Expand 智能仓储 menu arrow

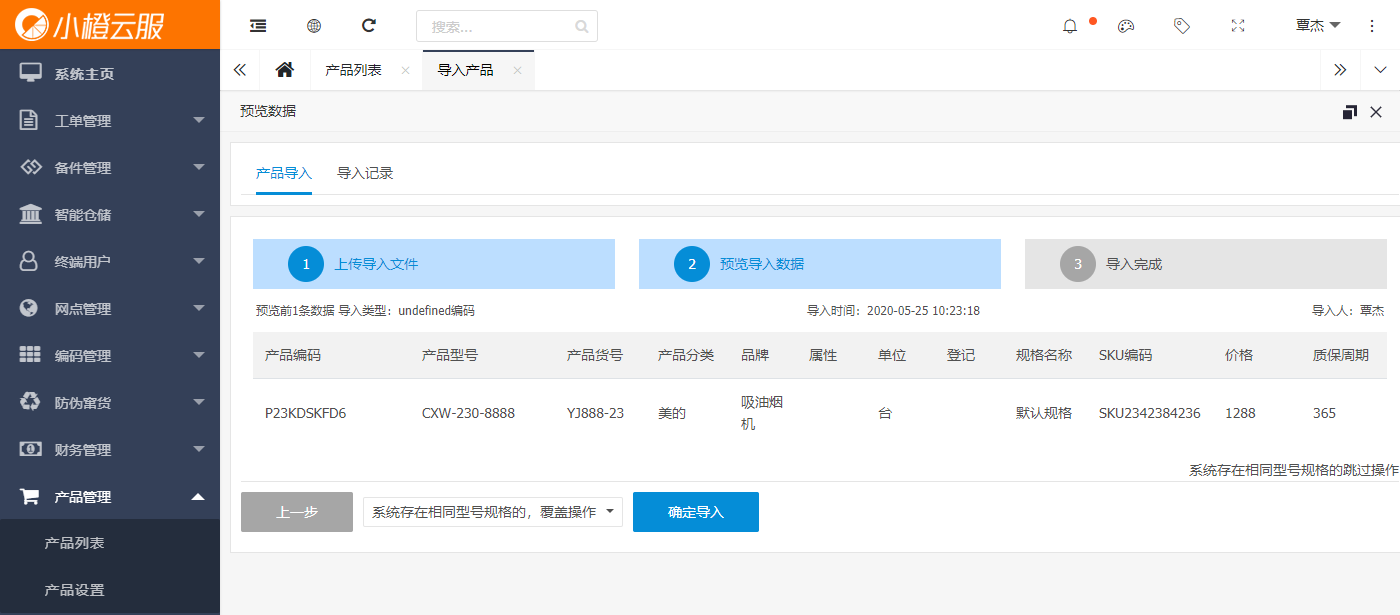(198, 214)
